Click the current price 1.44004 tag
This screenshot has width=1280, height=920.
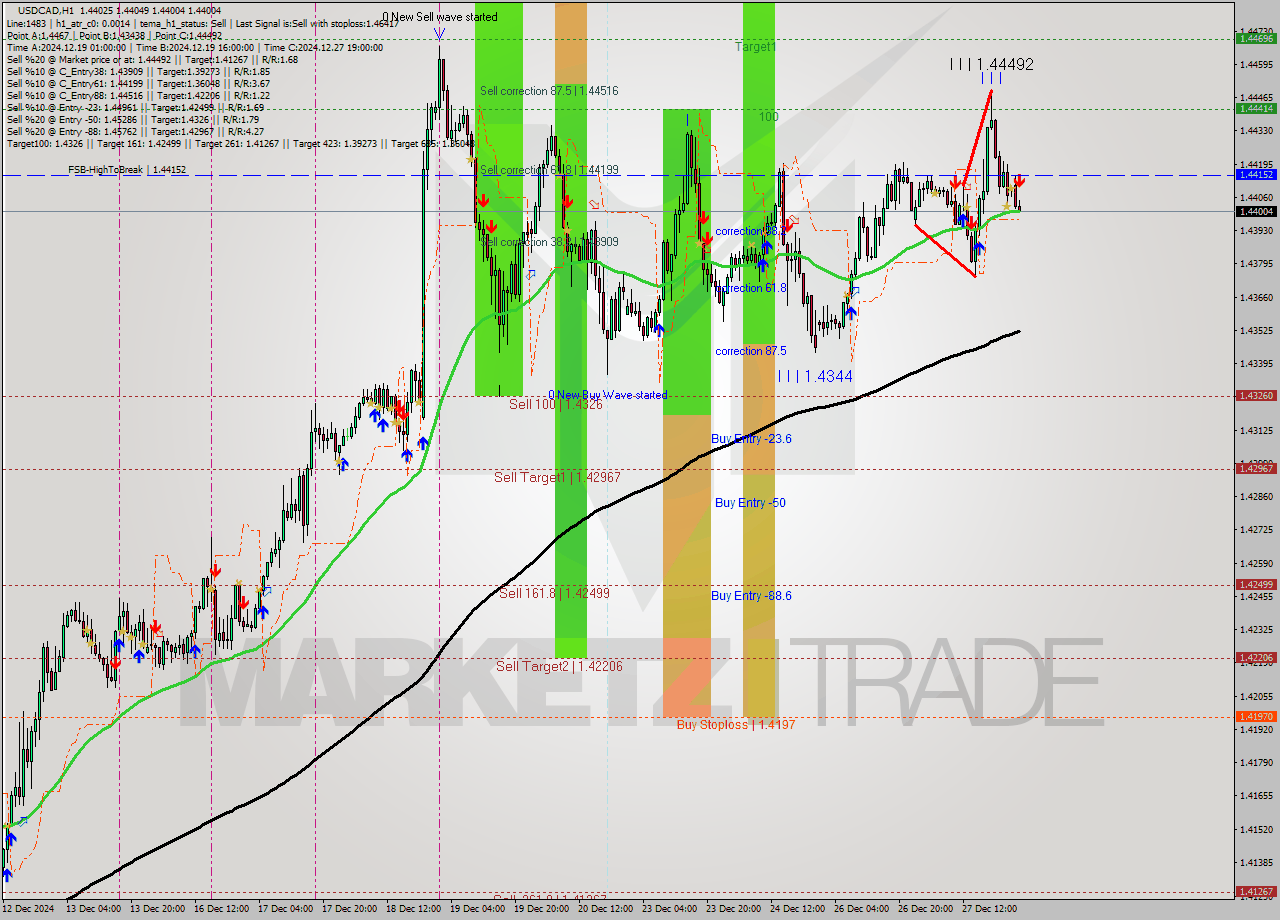click(x=1255, y=211)
